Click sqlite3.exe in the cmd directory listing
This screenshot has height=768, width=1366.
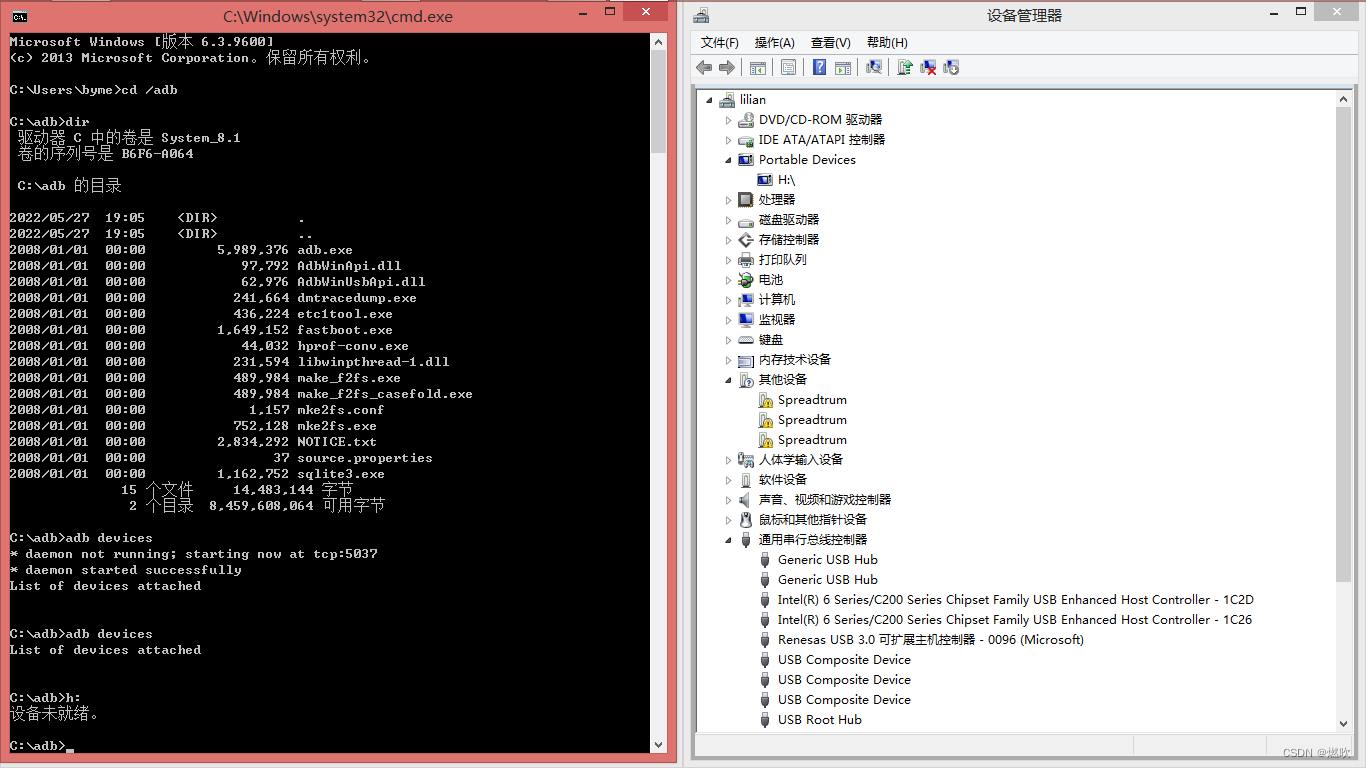coord(341,474)
